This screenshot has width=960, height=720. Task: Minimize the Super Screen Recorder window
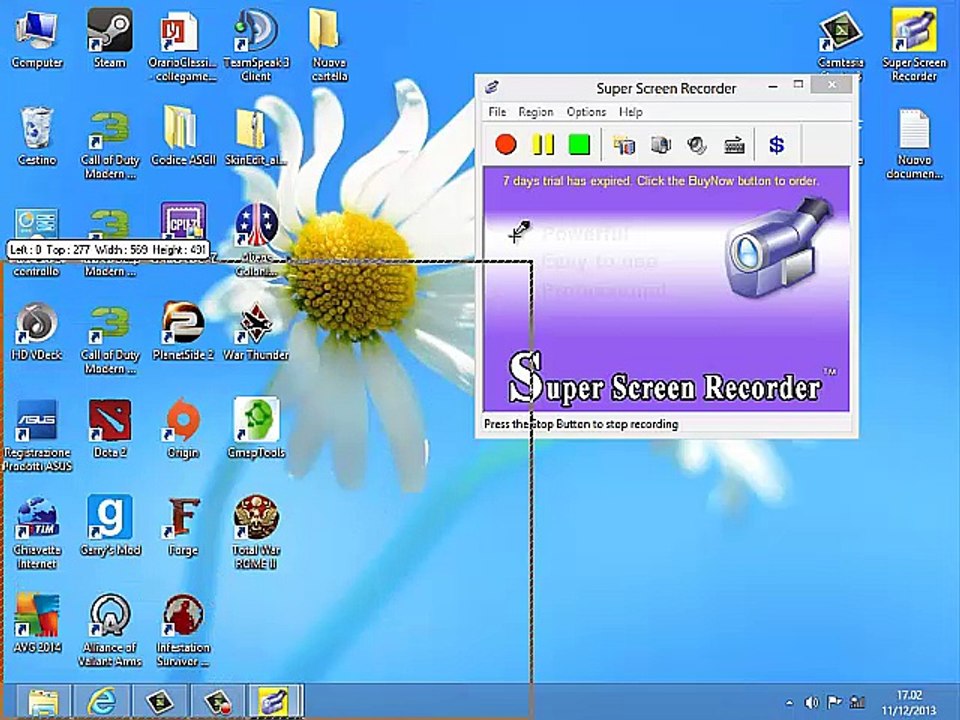pos(773,86)
